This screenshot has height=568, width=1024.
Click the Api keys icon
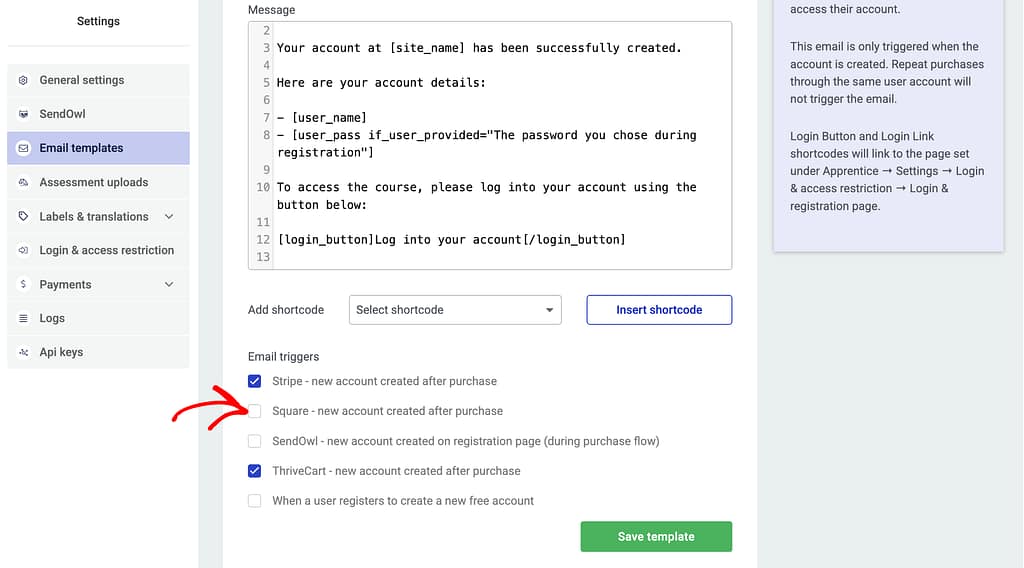click(x=23, y=352)
